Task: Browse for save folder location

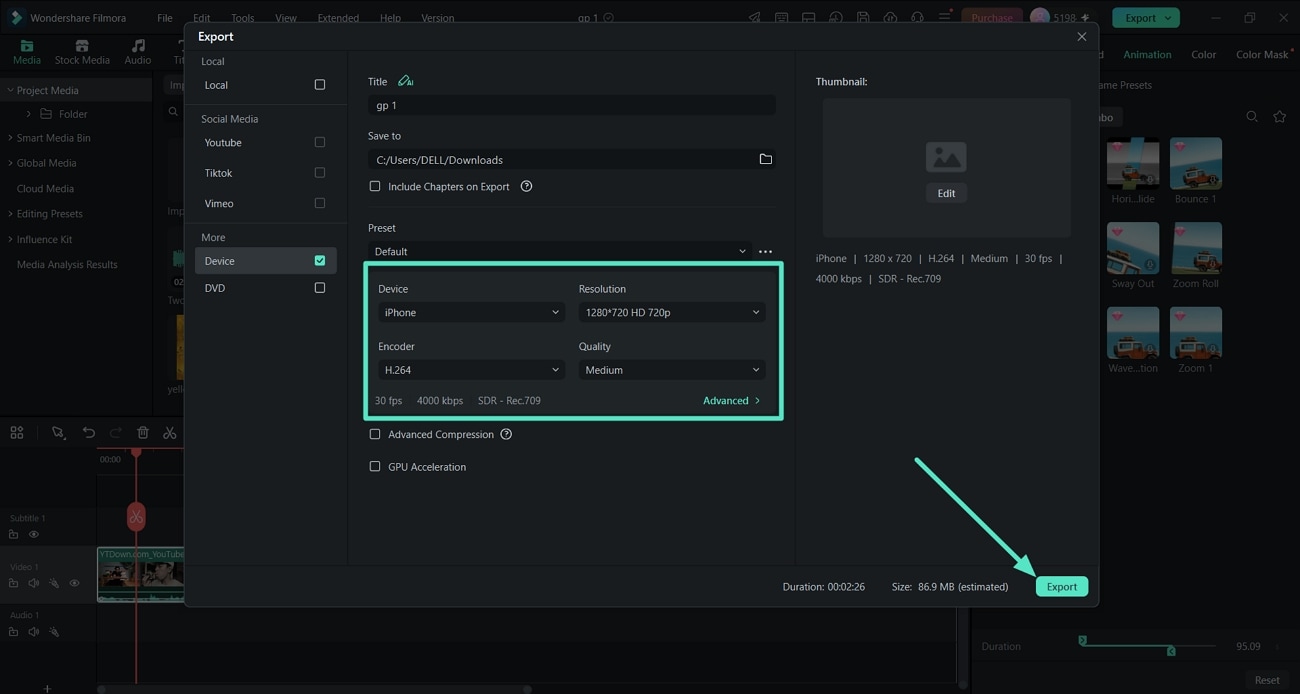Action: point(765,159)
